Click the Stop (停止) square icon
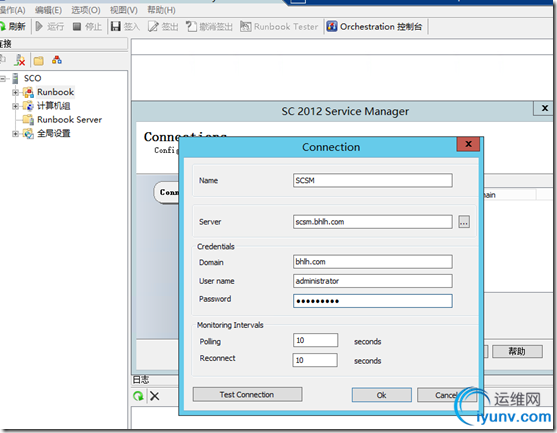 tap(77, 26)
